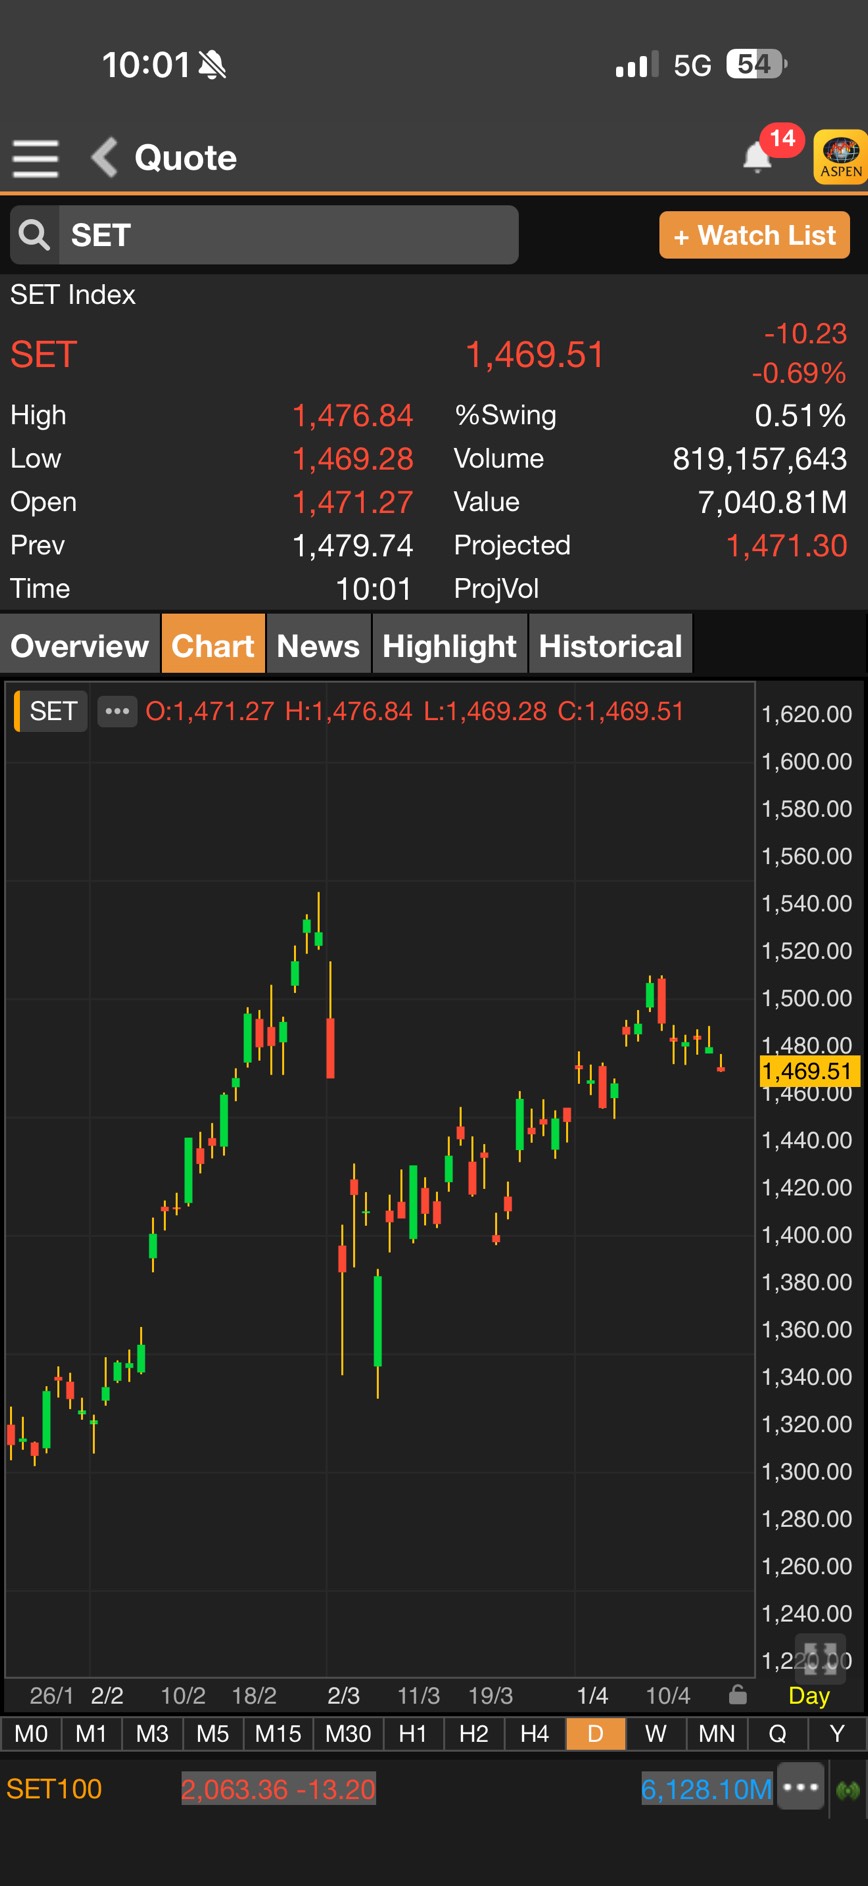Expand the ticker bar three-dots menu
This screenshot has height=1886, width=868.
(801, 1788)
